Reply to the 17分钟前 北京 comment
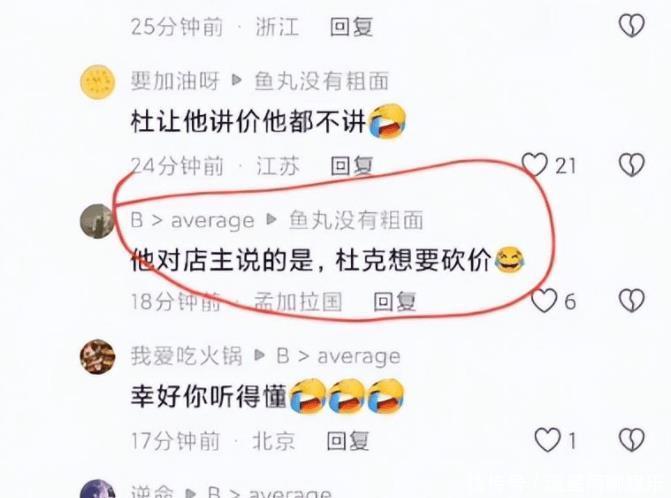This screenshot has height=498, width=671. point(347,441)
